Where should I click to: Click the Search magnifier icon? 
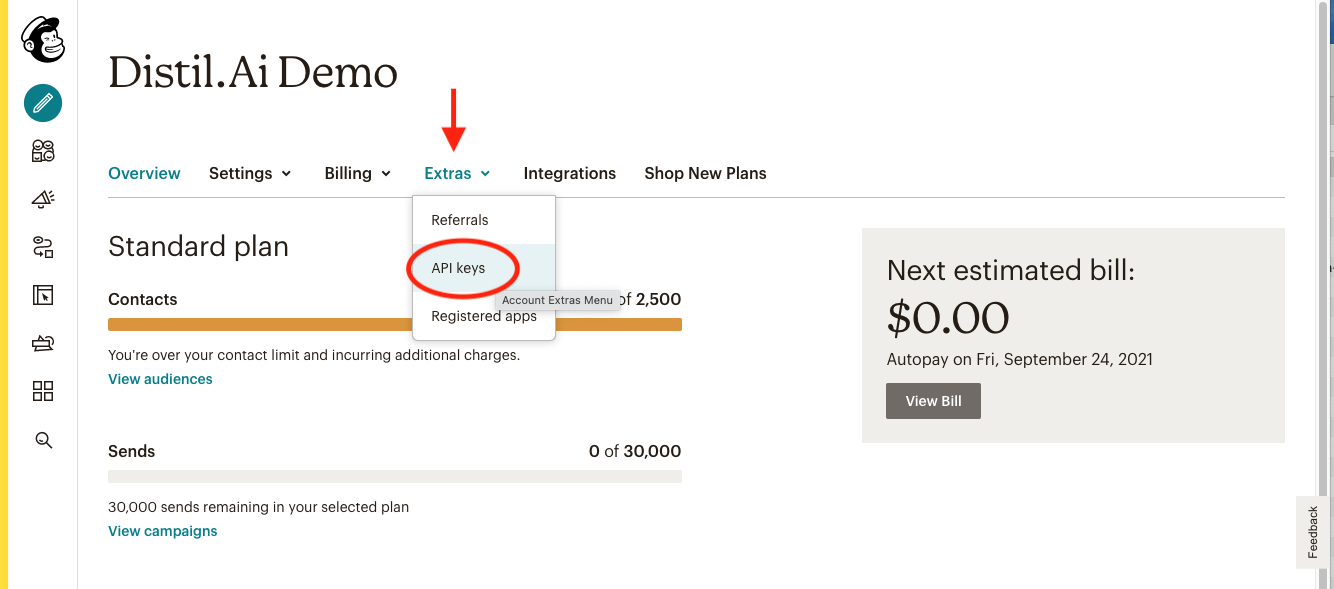click(43, 440)
